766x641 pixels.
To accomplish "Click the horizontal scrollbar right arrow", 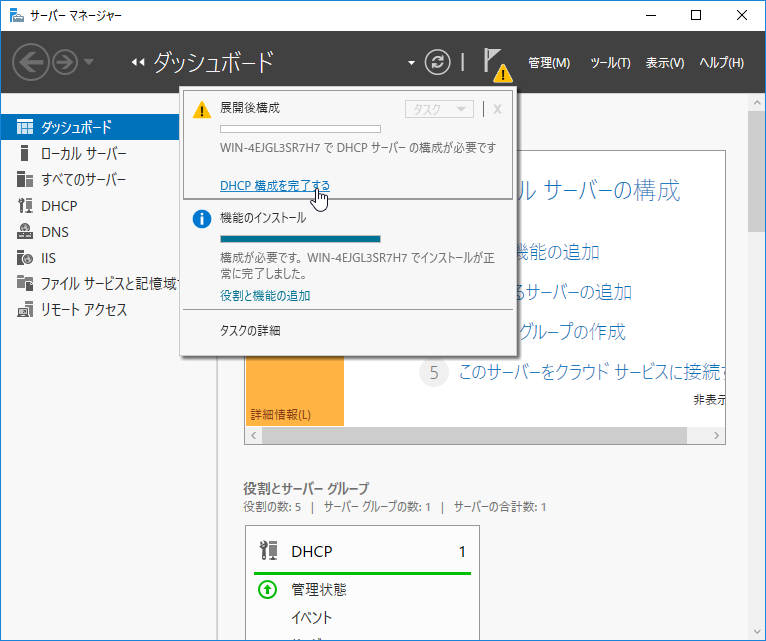I will (716, 435).
